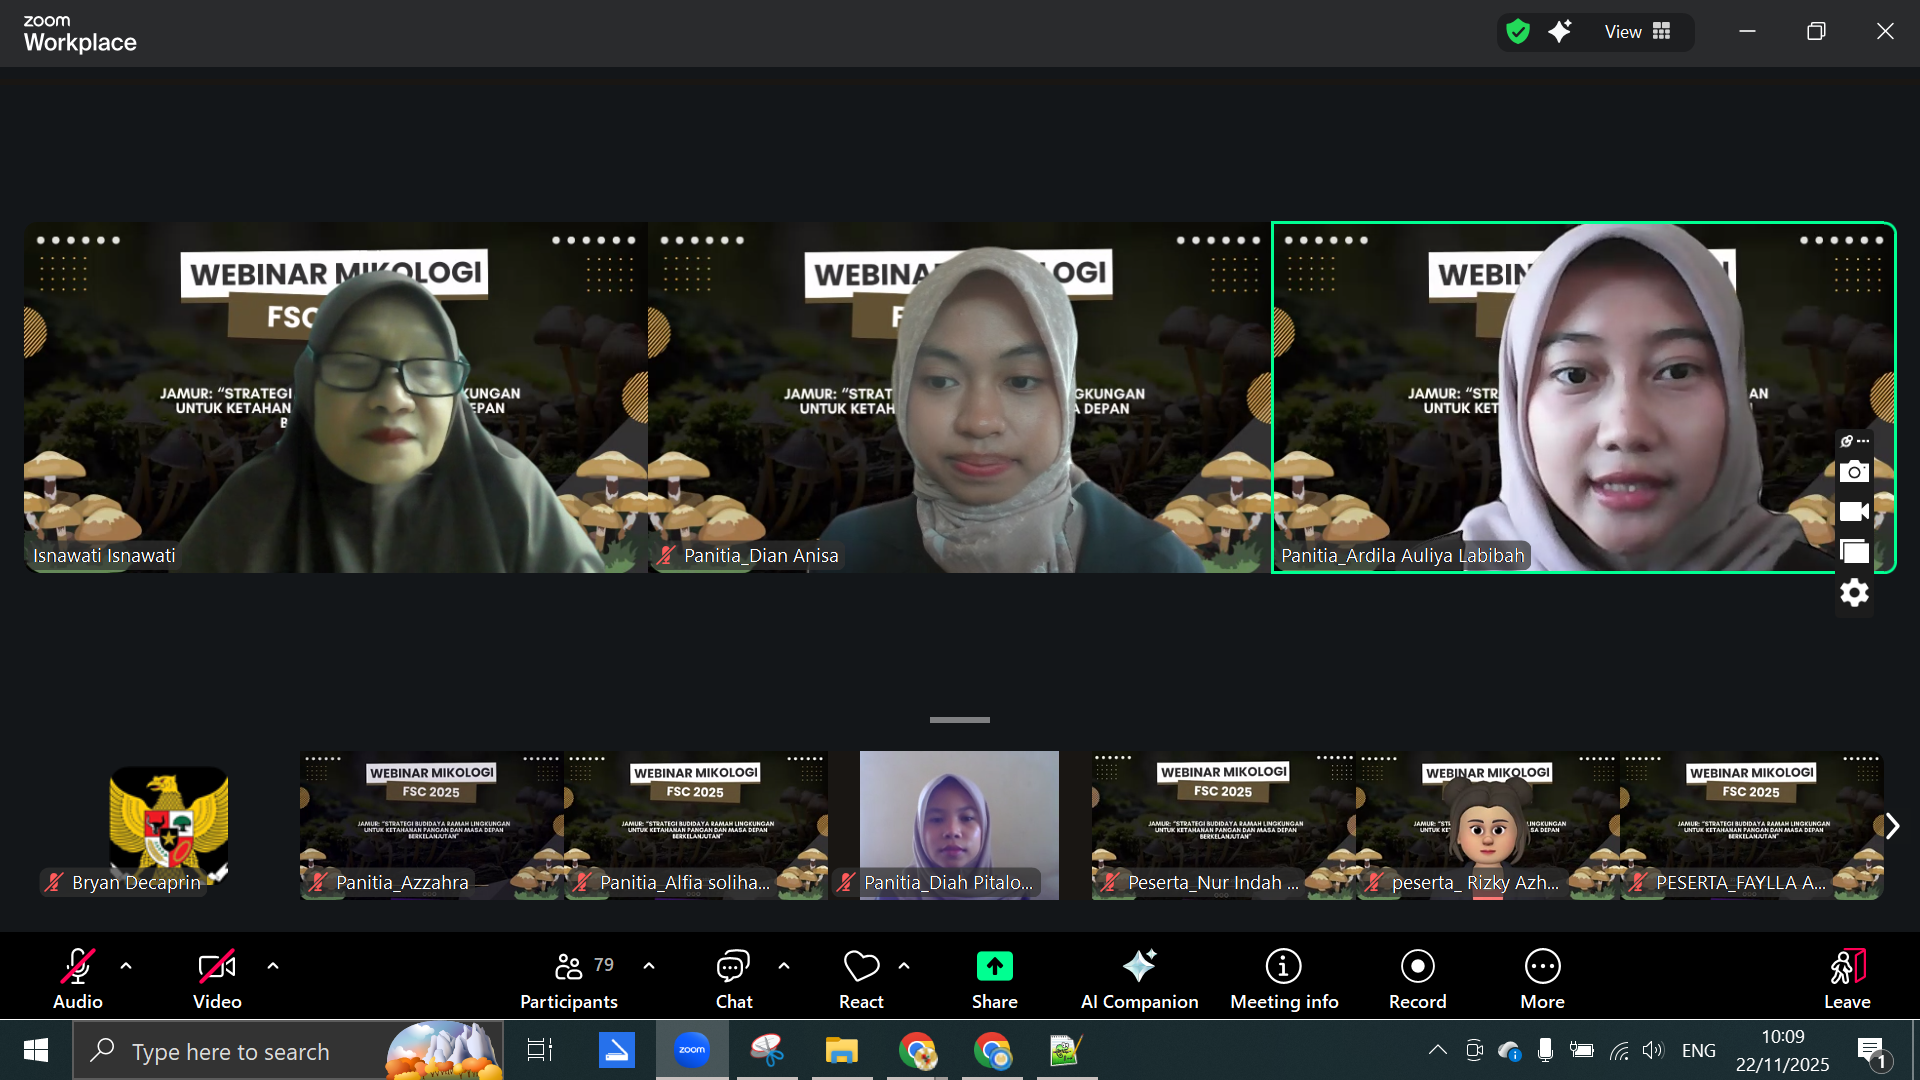This screenshot has height=1080, width=1920.
Task: Click the green encryption shield icon
Action: click(x=1518, y=32)
